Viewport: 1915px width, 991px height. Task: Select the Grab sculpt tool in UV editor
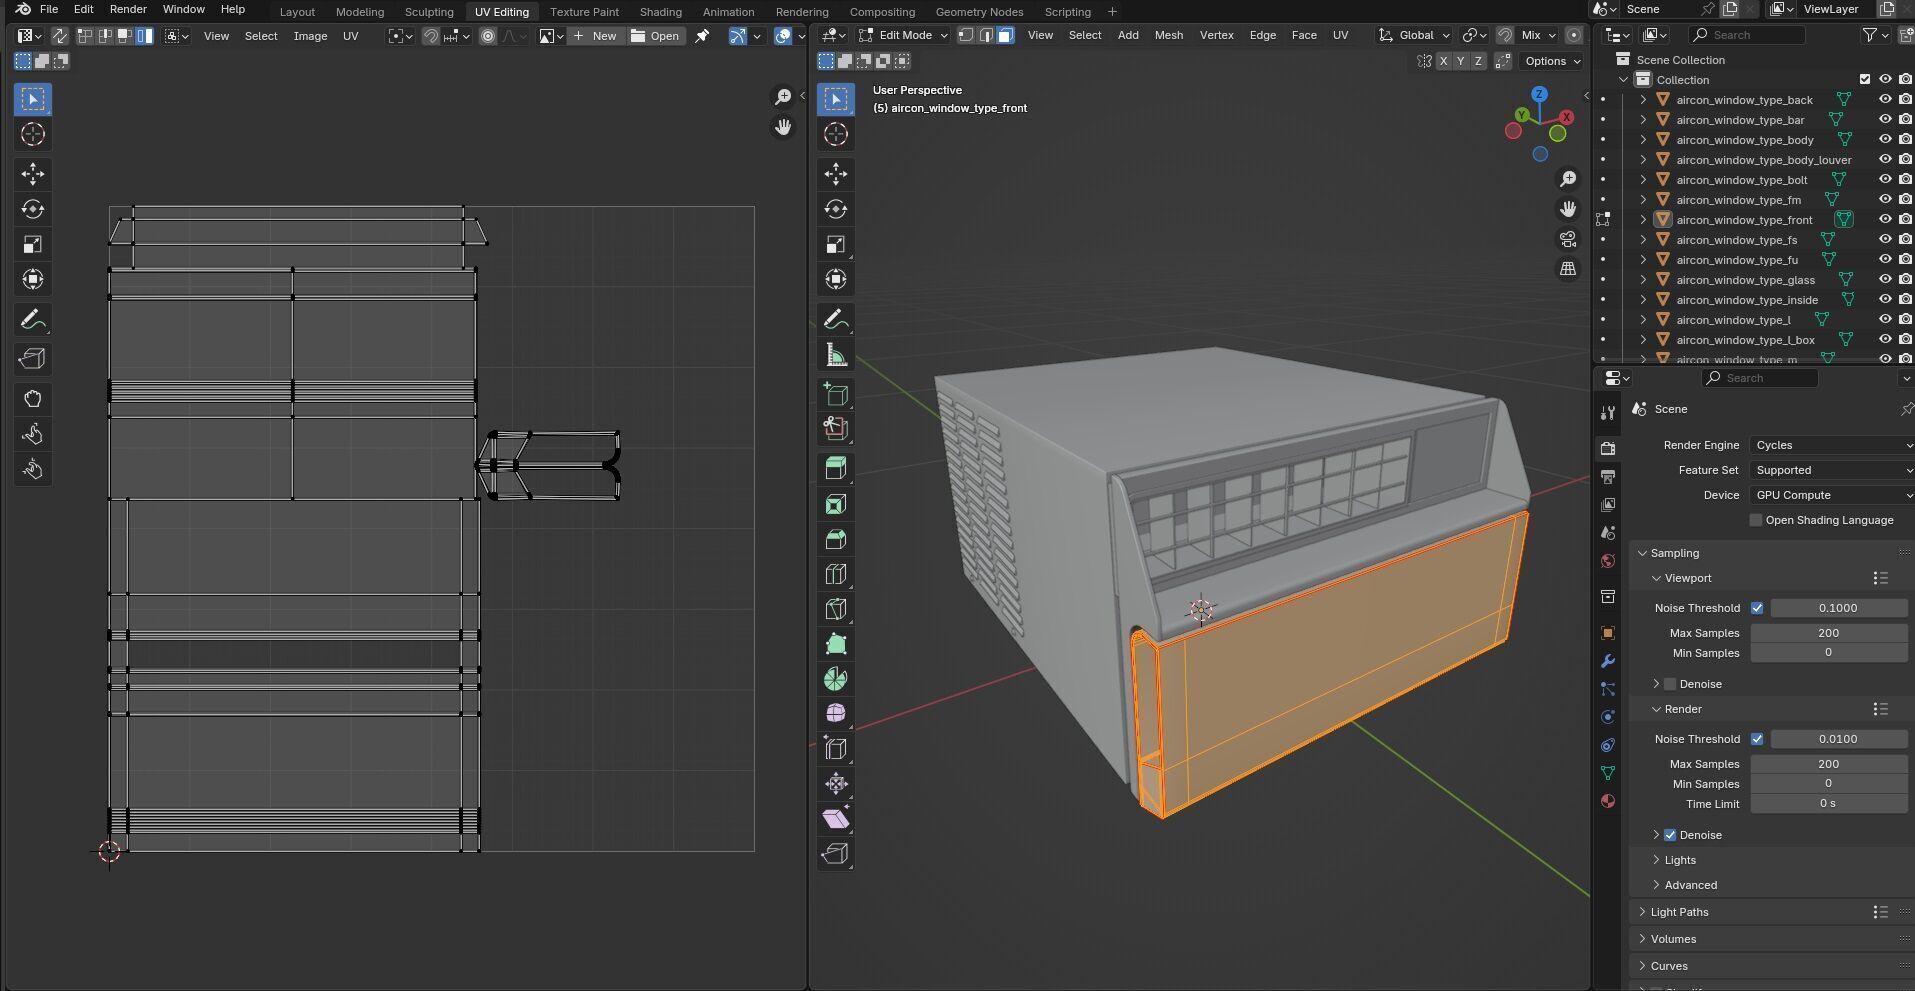(33, 399)
